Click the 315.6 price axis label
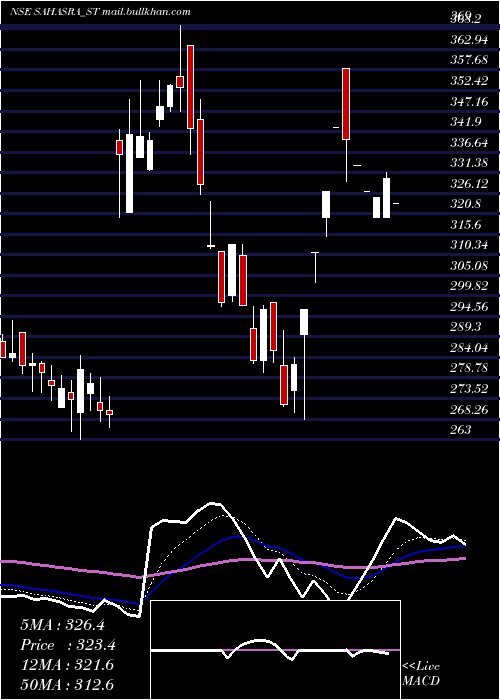 pyautogui.click(x=466, y=225)
